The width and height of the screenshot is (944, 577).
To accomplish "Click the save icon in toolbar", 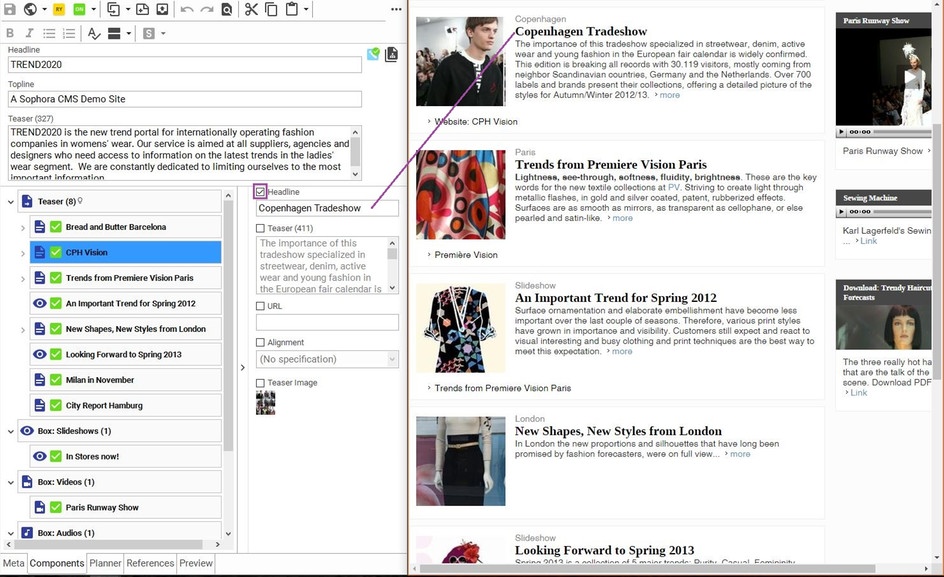I will point(10,9).
